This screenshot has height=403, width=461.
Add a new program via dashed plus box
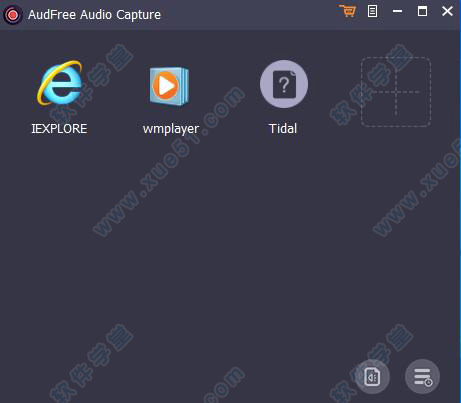396,92
